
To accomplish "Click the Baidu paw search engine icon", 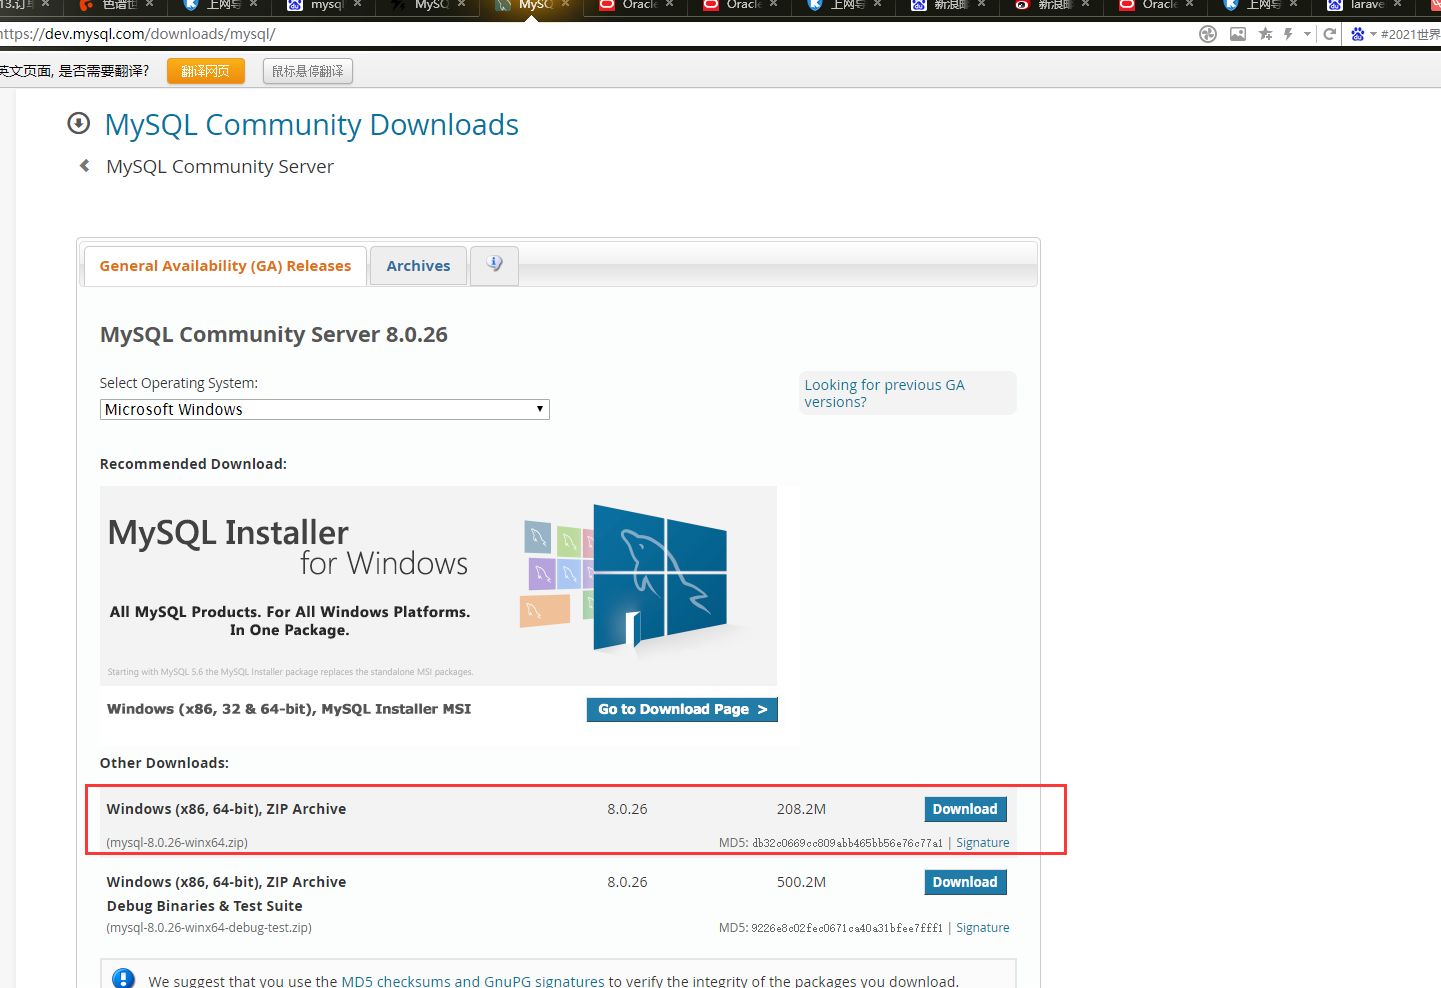I will pos(1357,34).
